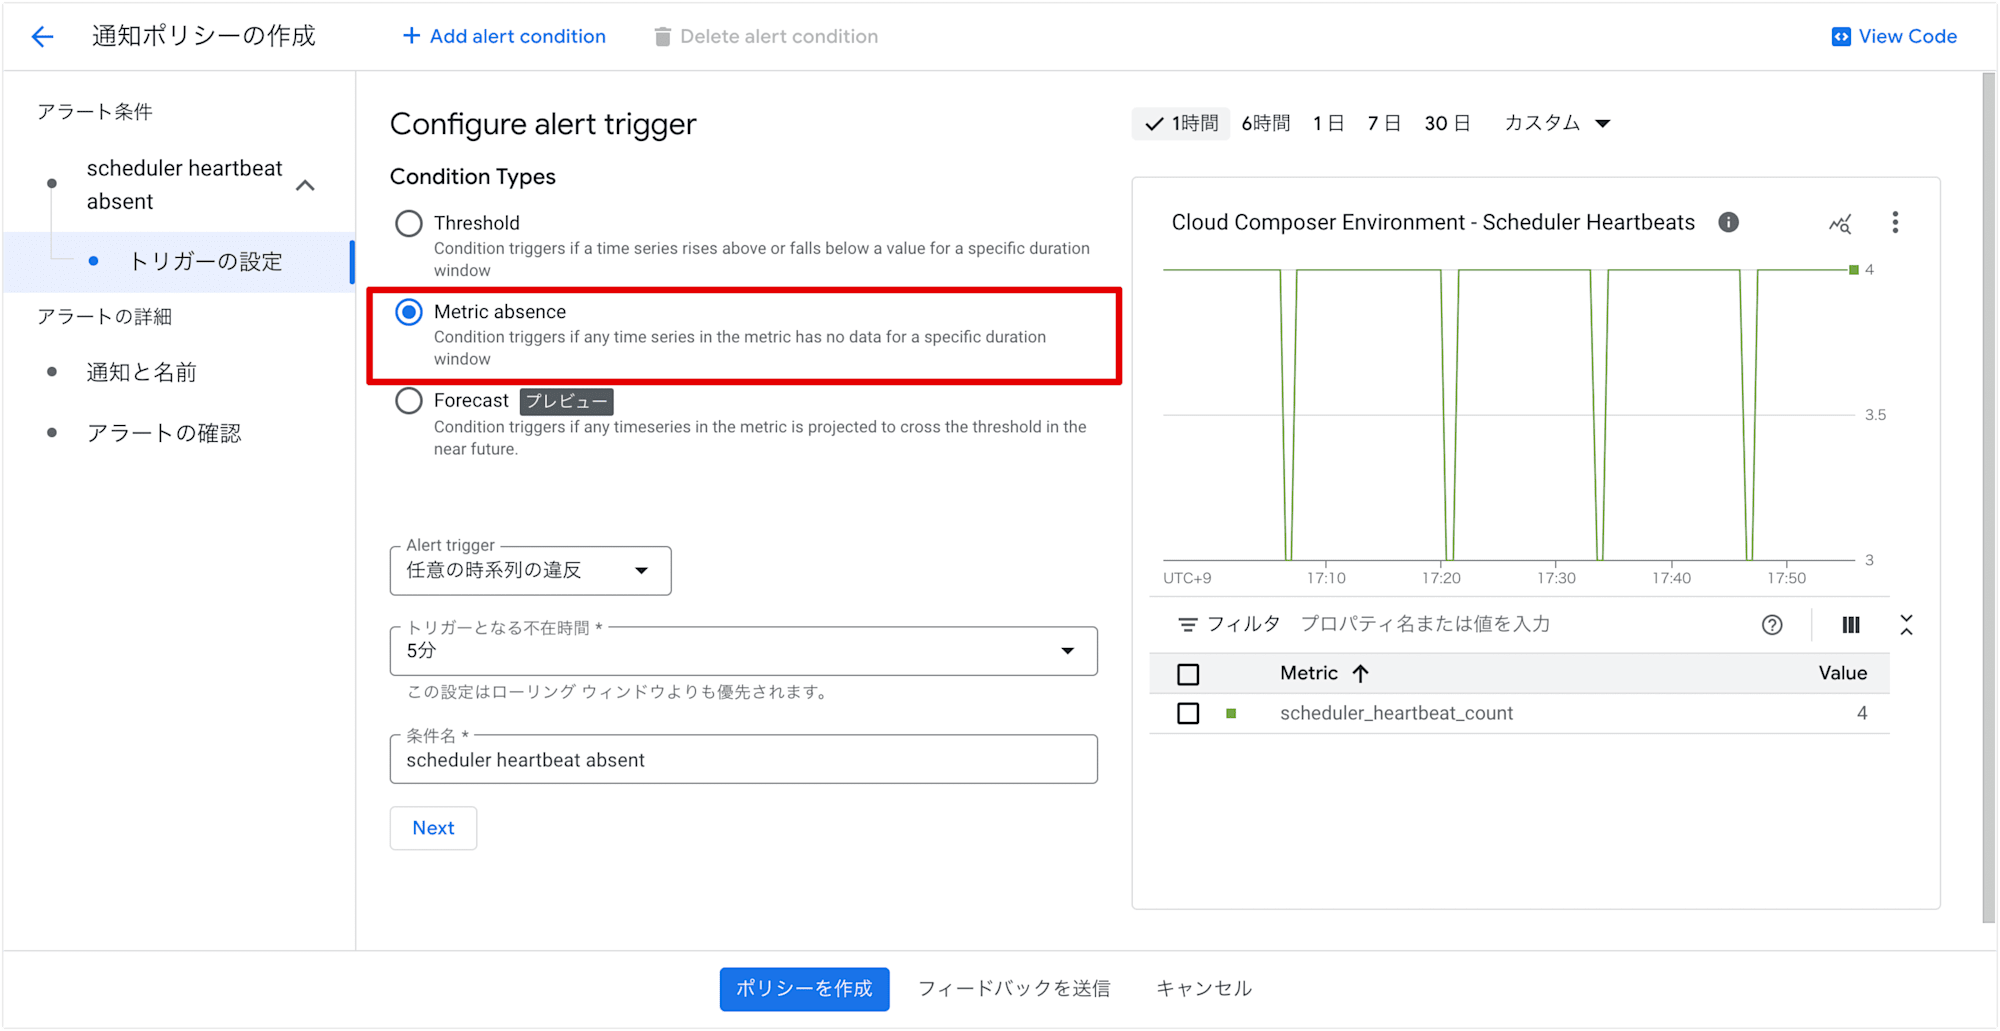Click the Metric column header
Screen dimensions: 2000x1031
1308,673
